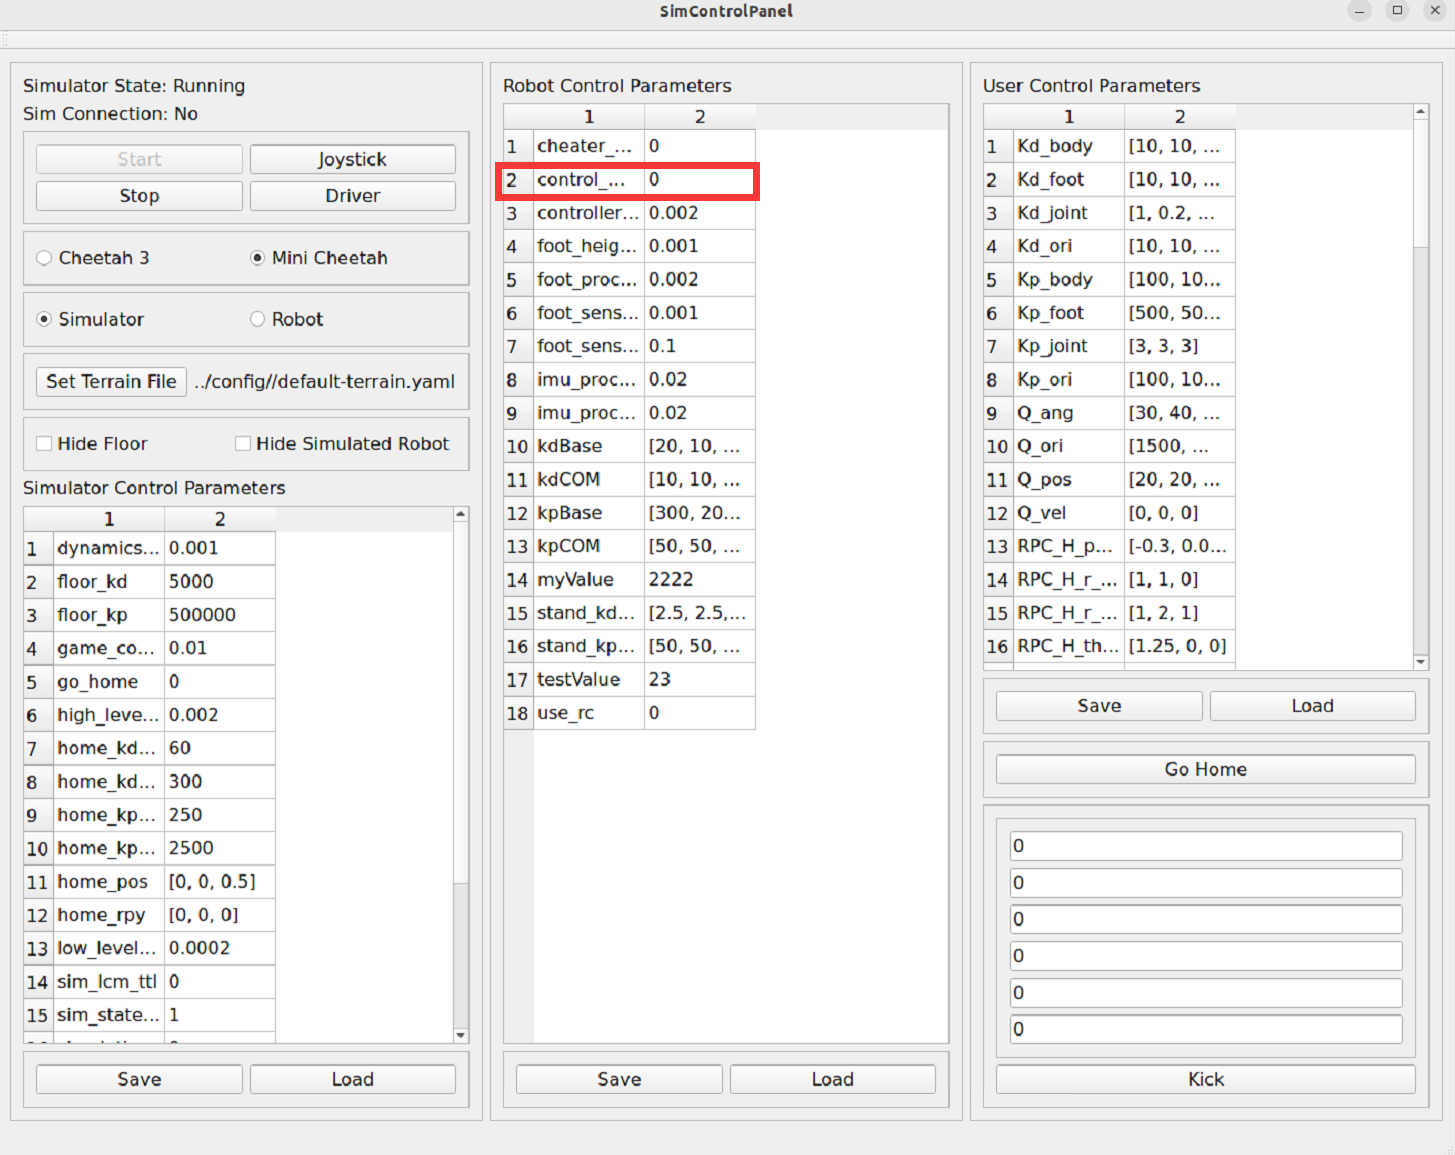The width and height of the screenshot is (1455, 1155).
Task: Select the myValue cell containing 2222
Action: (698, 580)
